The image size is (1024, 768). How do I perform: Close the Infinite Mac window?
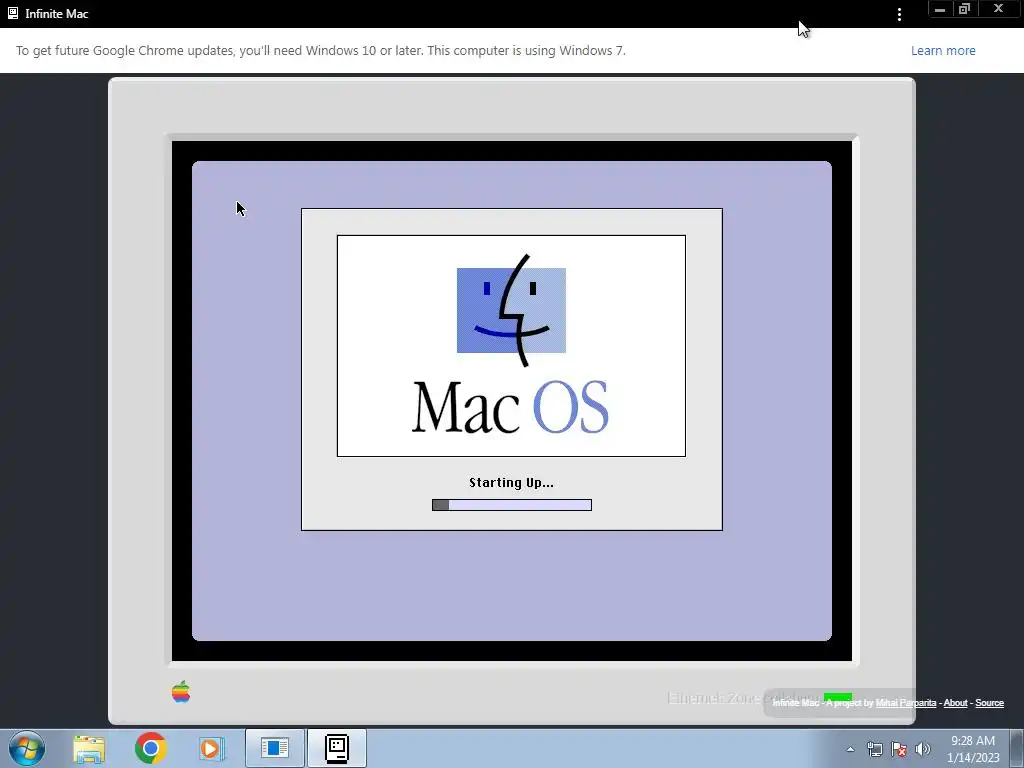998,9
